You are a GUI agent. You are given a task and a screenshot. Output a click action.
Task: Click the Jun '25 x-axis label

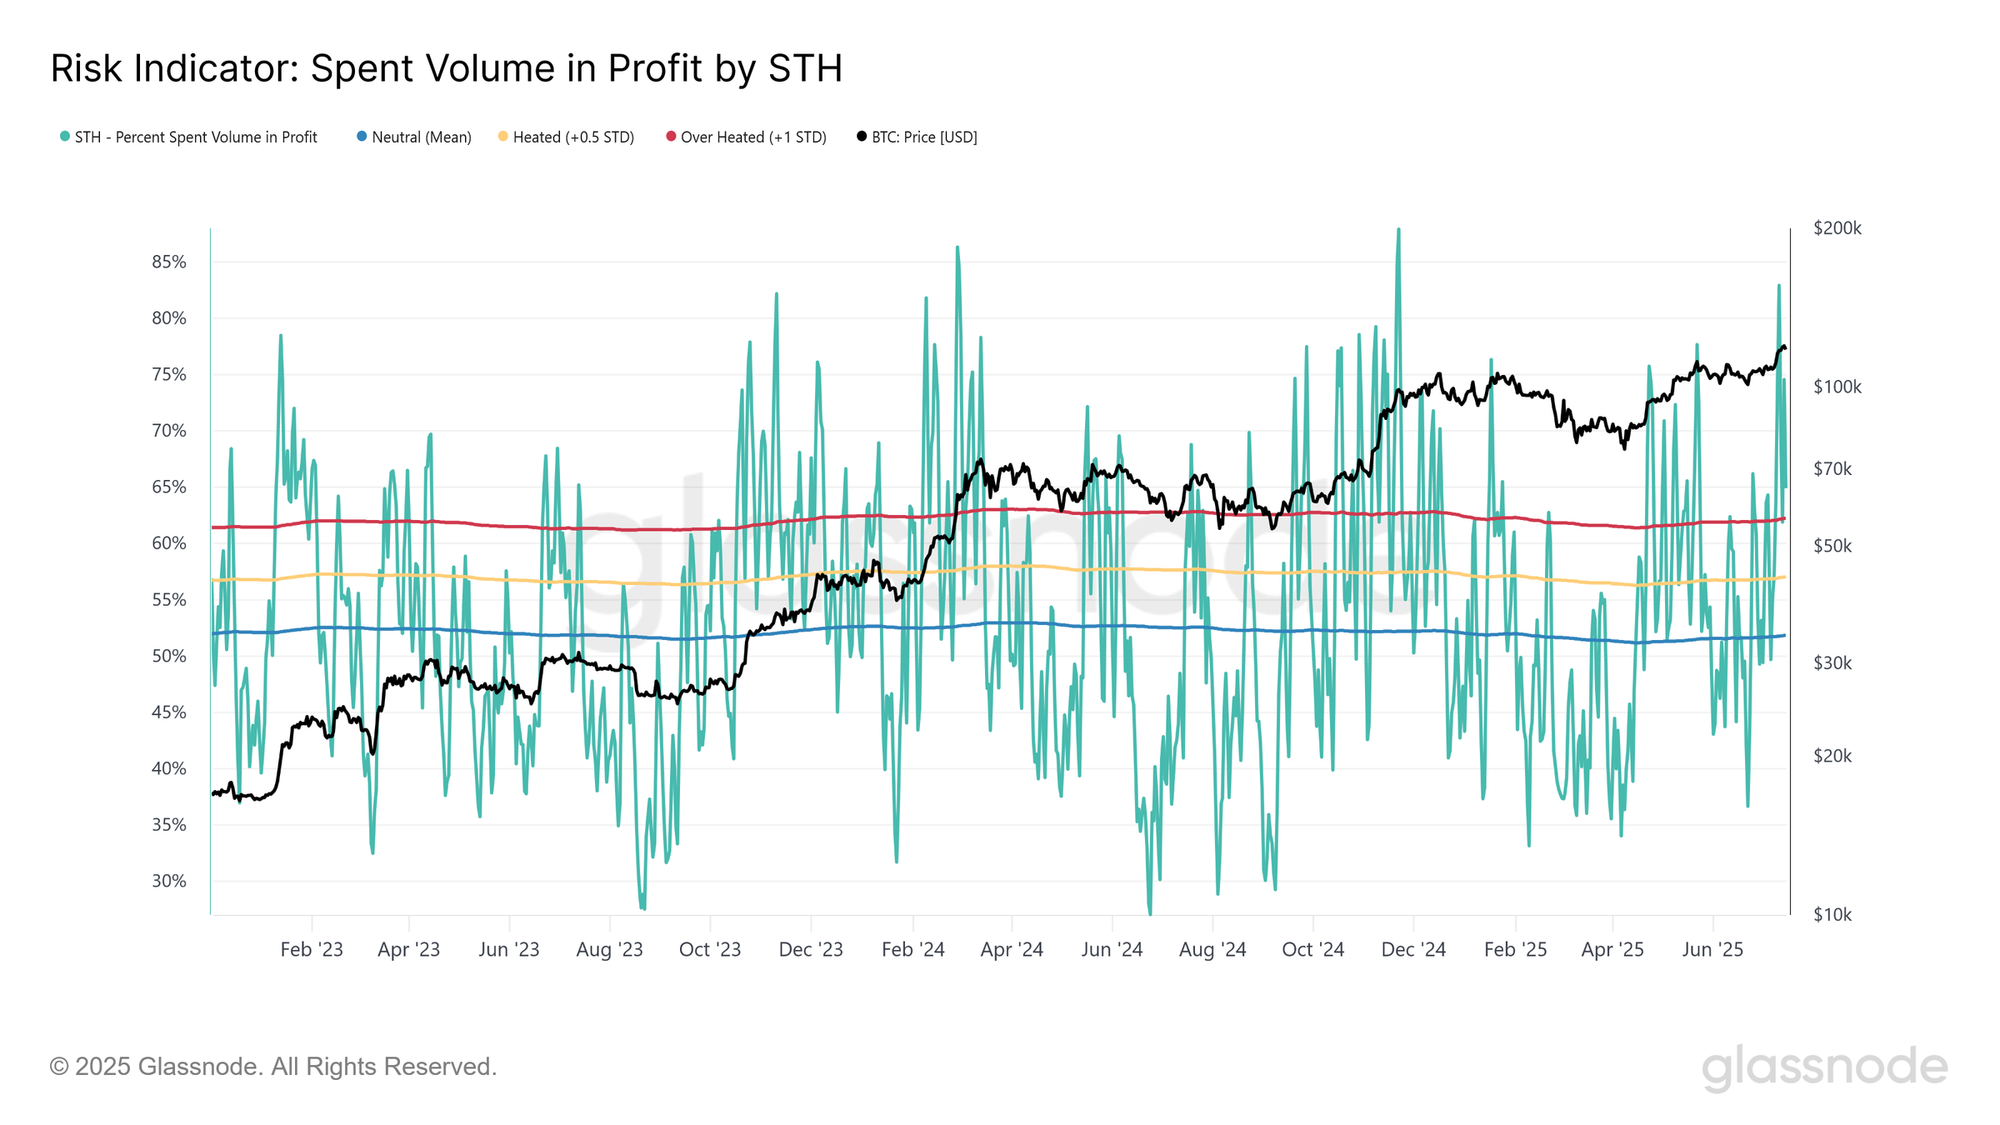(x=1712, y=950)
